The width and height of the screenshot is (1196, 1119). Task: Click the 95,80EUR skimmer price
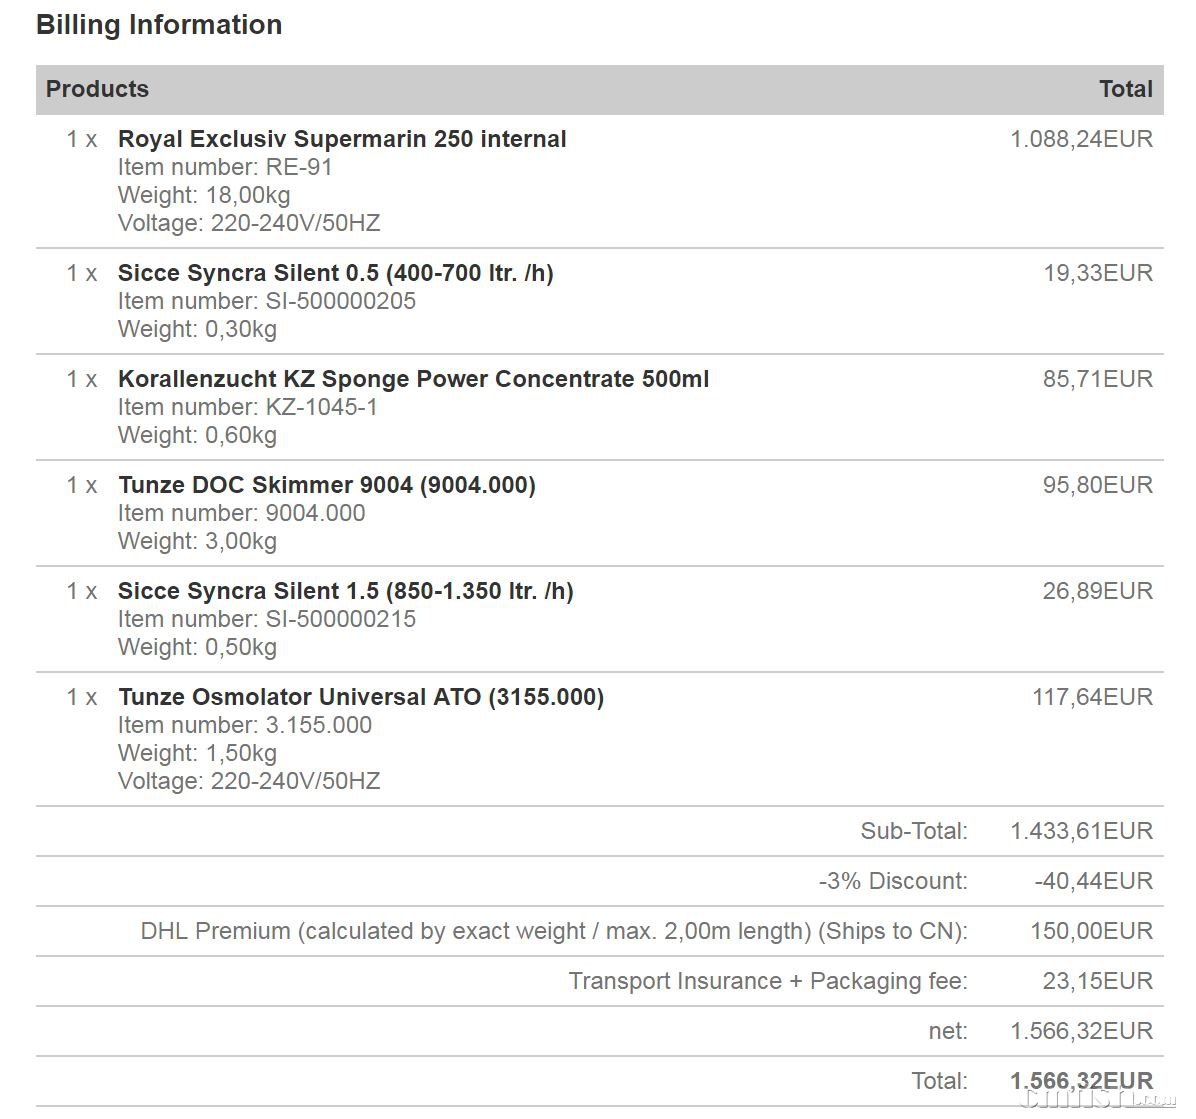(1097, 485)
